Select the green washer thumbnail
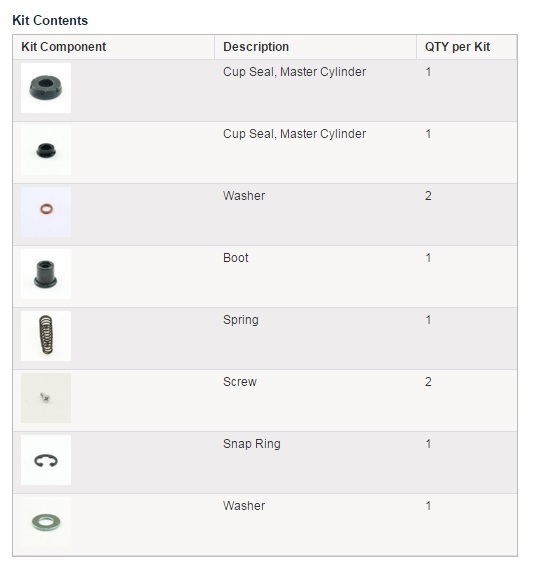Viewport: 537px width, 575px height. coord(46,522)
